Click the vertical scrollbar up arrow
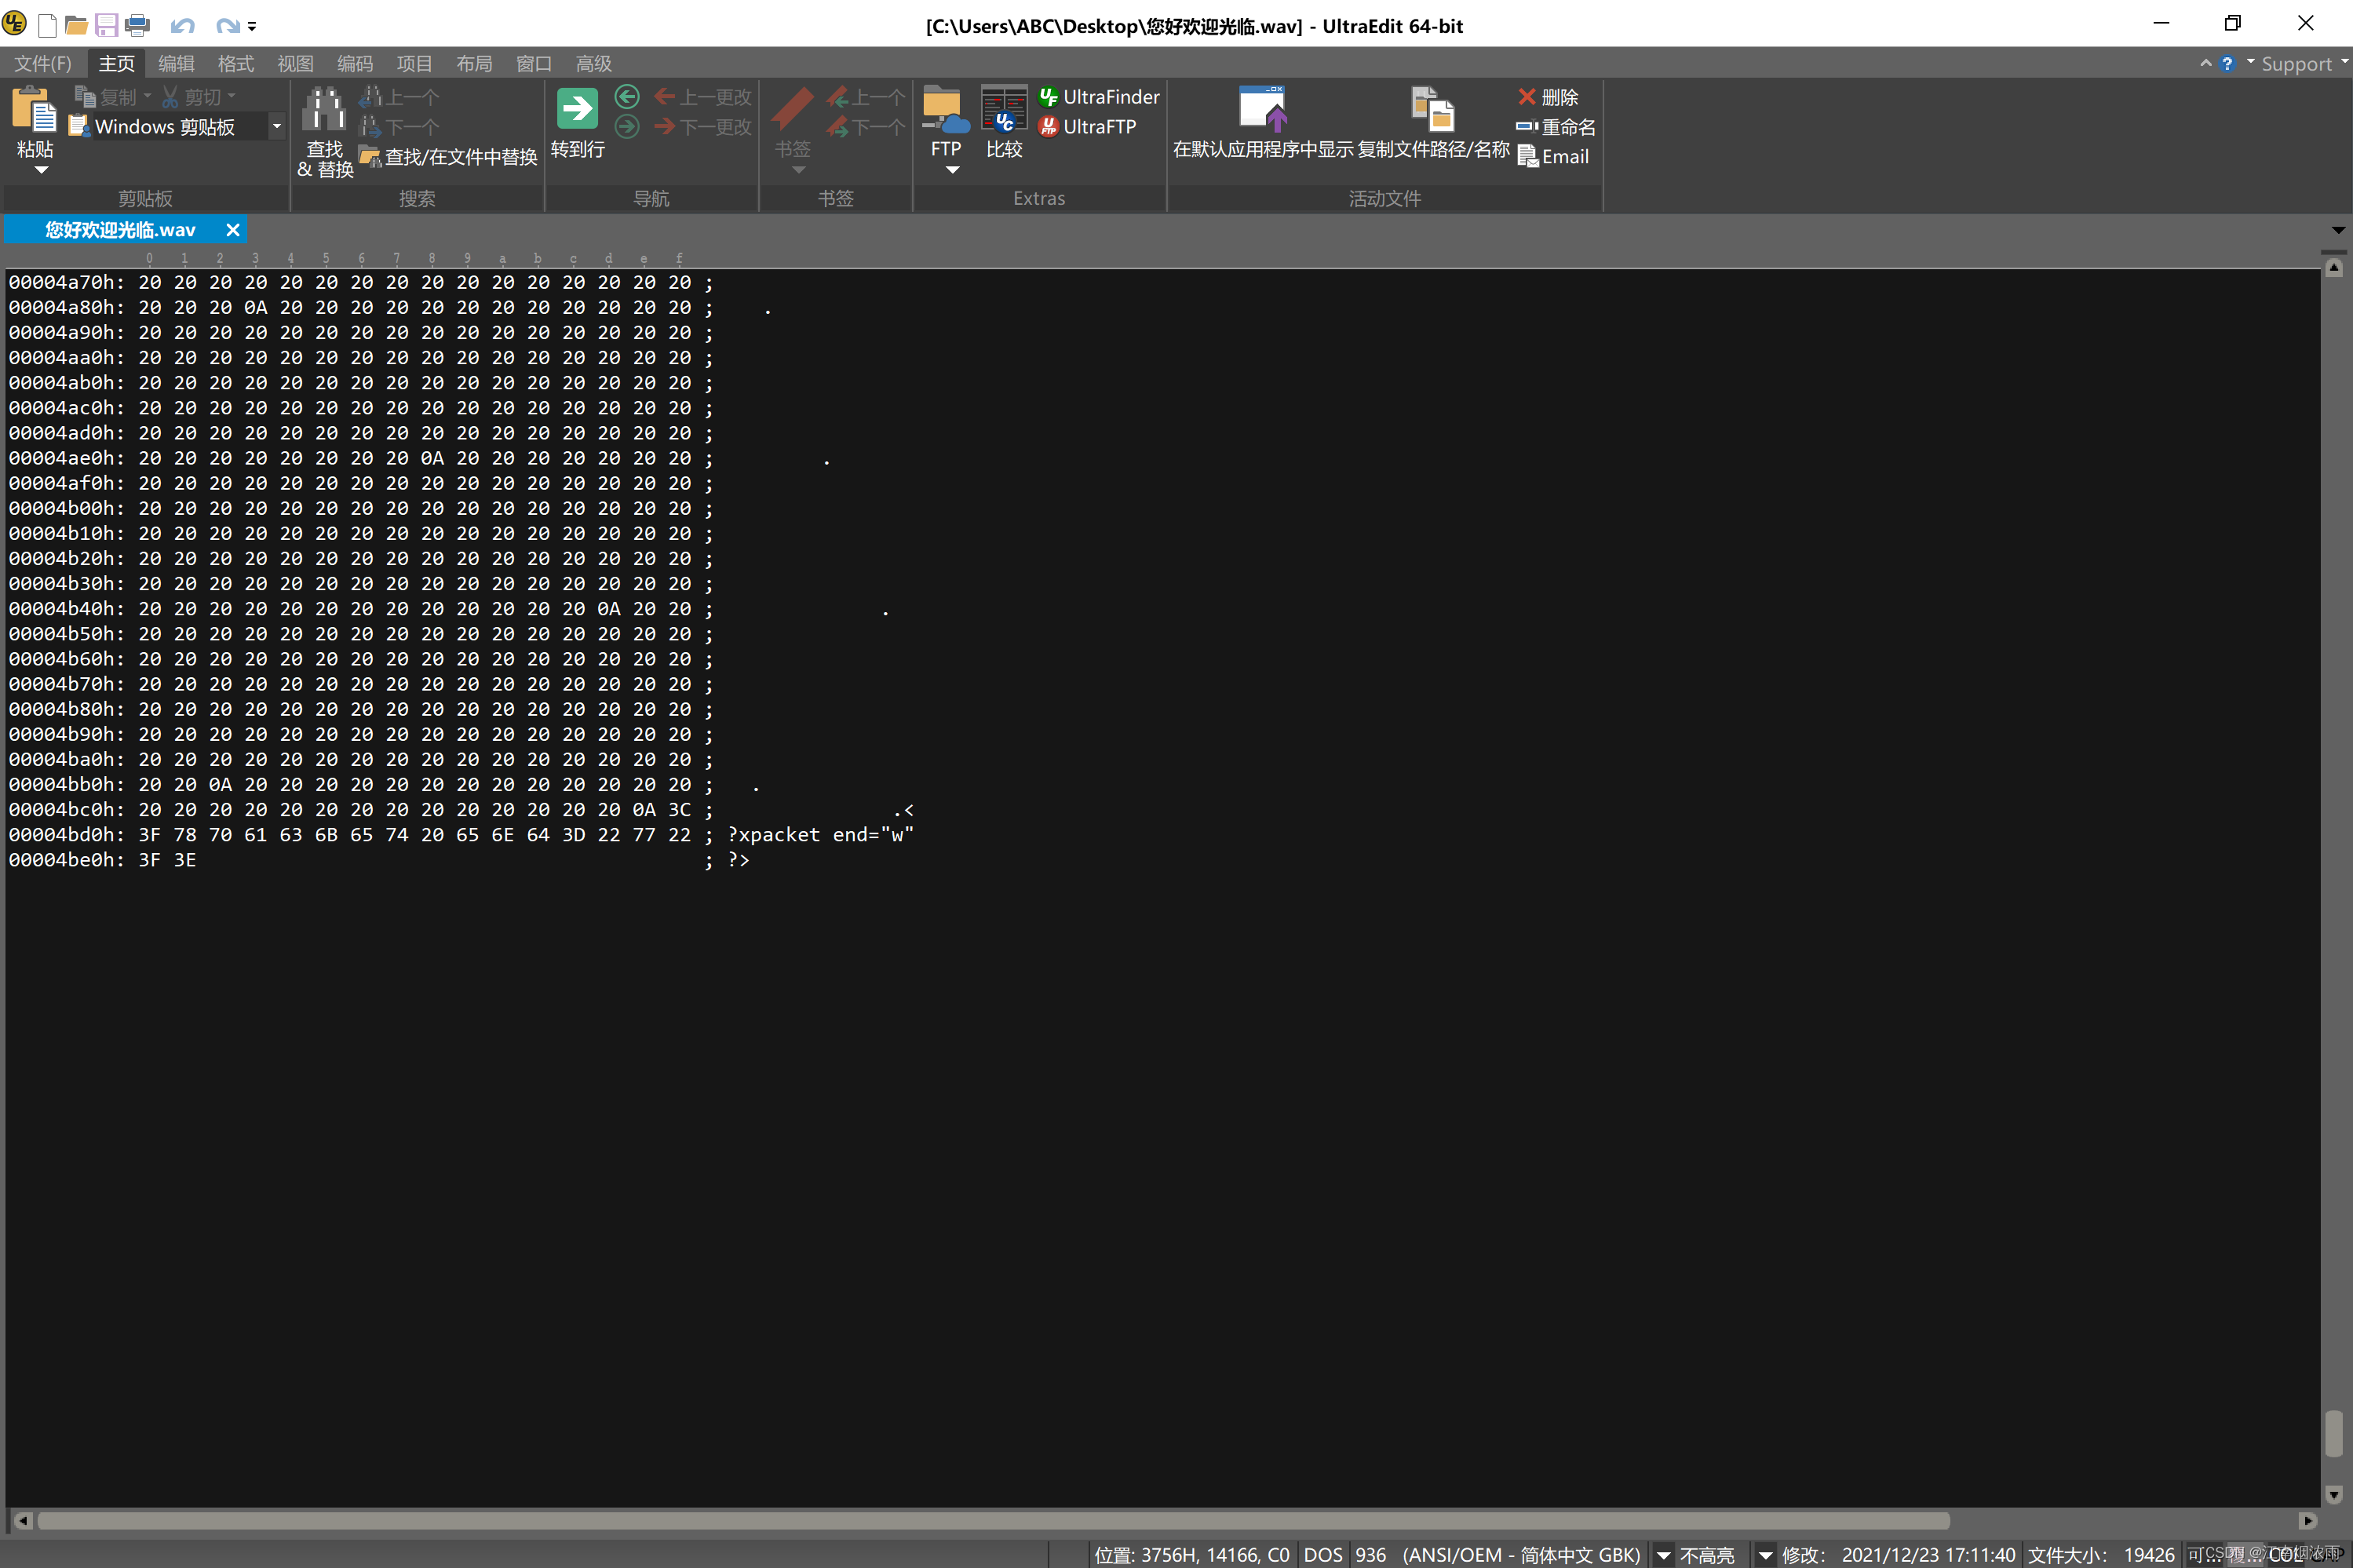Image resolution: width=2353 pixels, height=1568 pixels. tap(2334, 268)
